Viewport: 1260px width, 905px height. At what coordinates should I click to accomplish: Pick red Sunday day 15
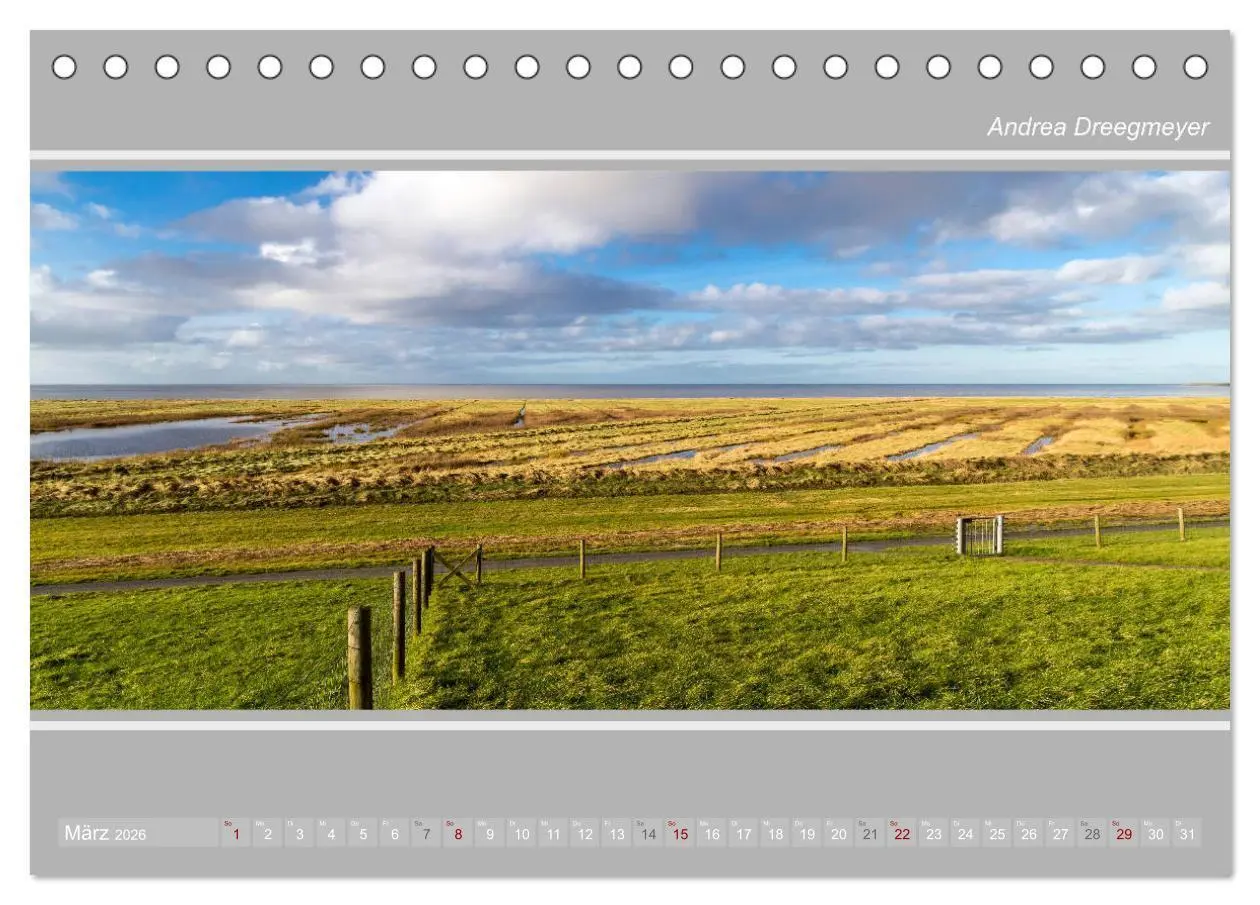click(680, 833)
